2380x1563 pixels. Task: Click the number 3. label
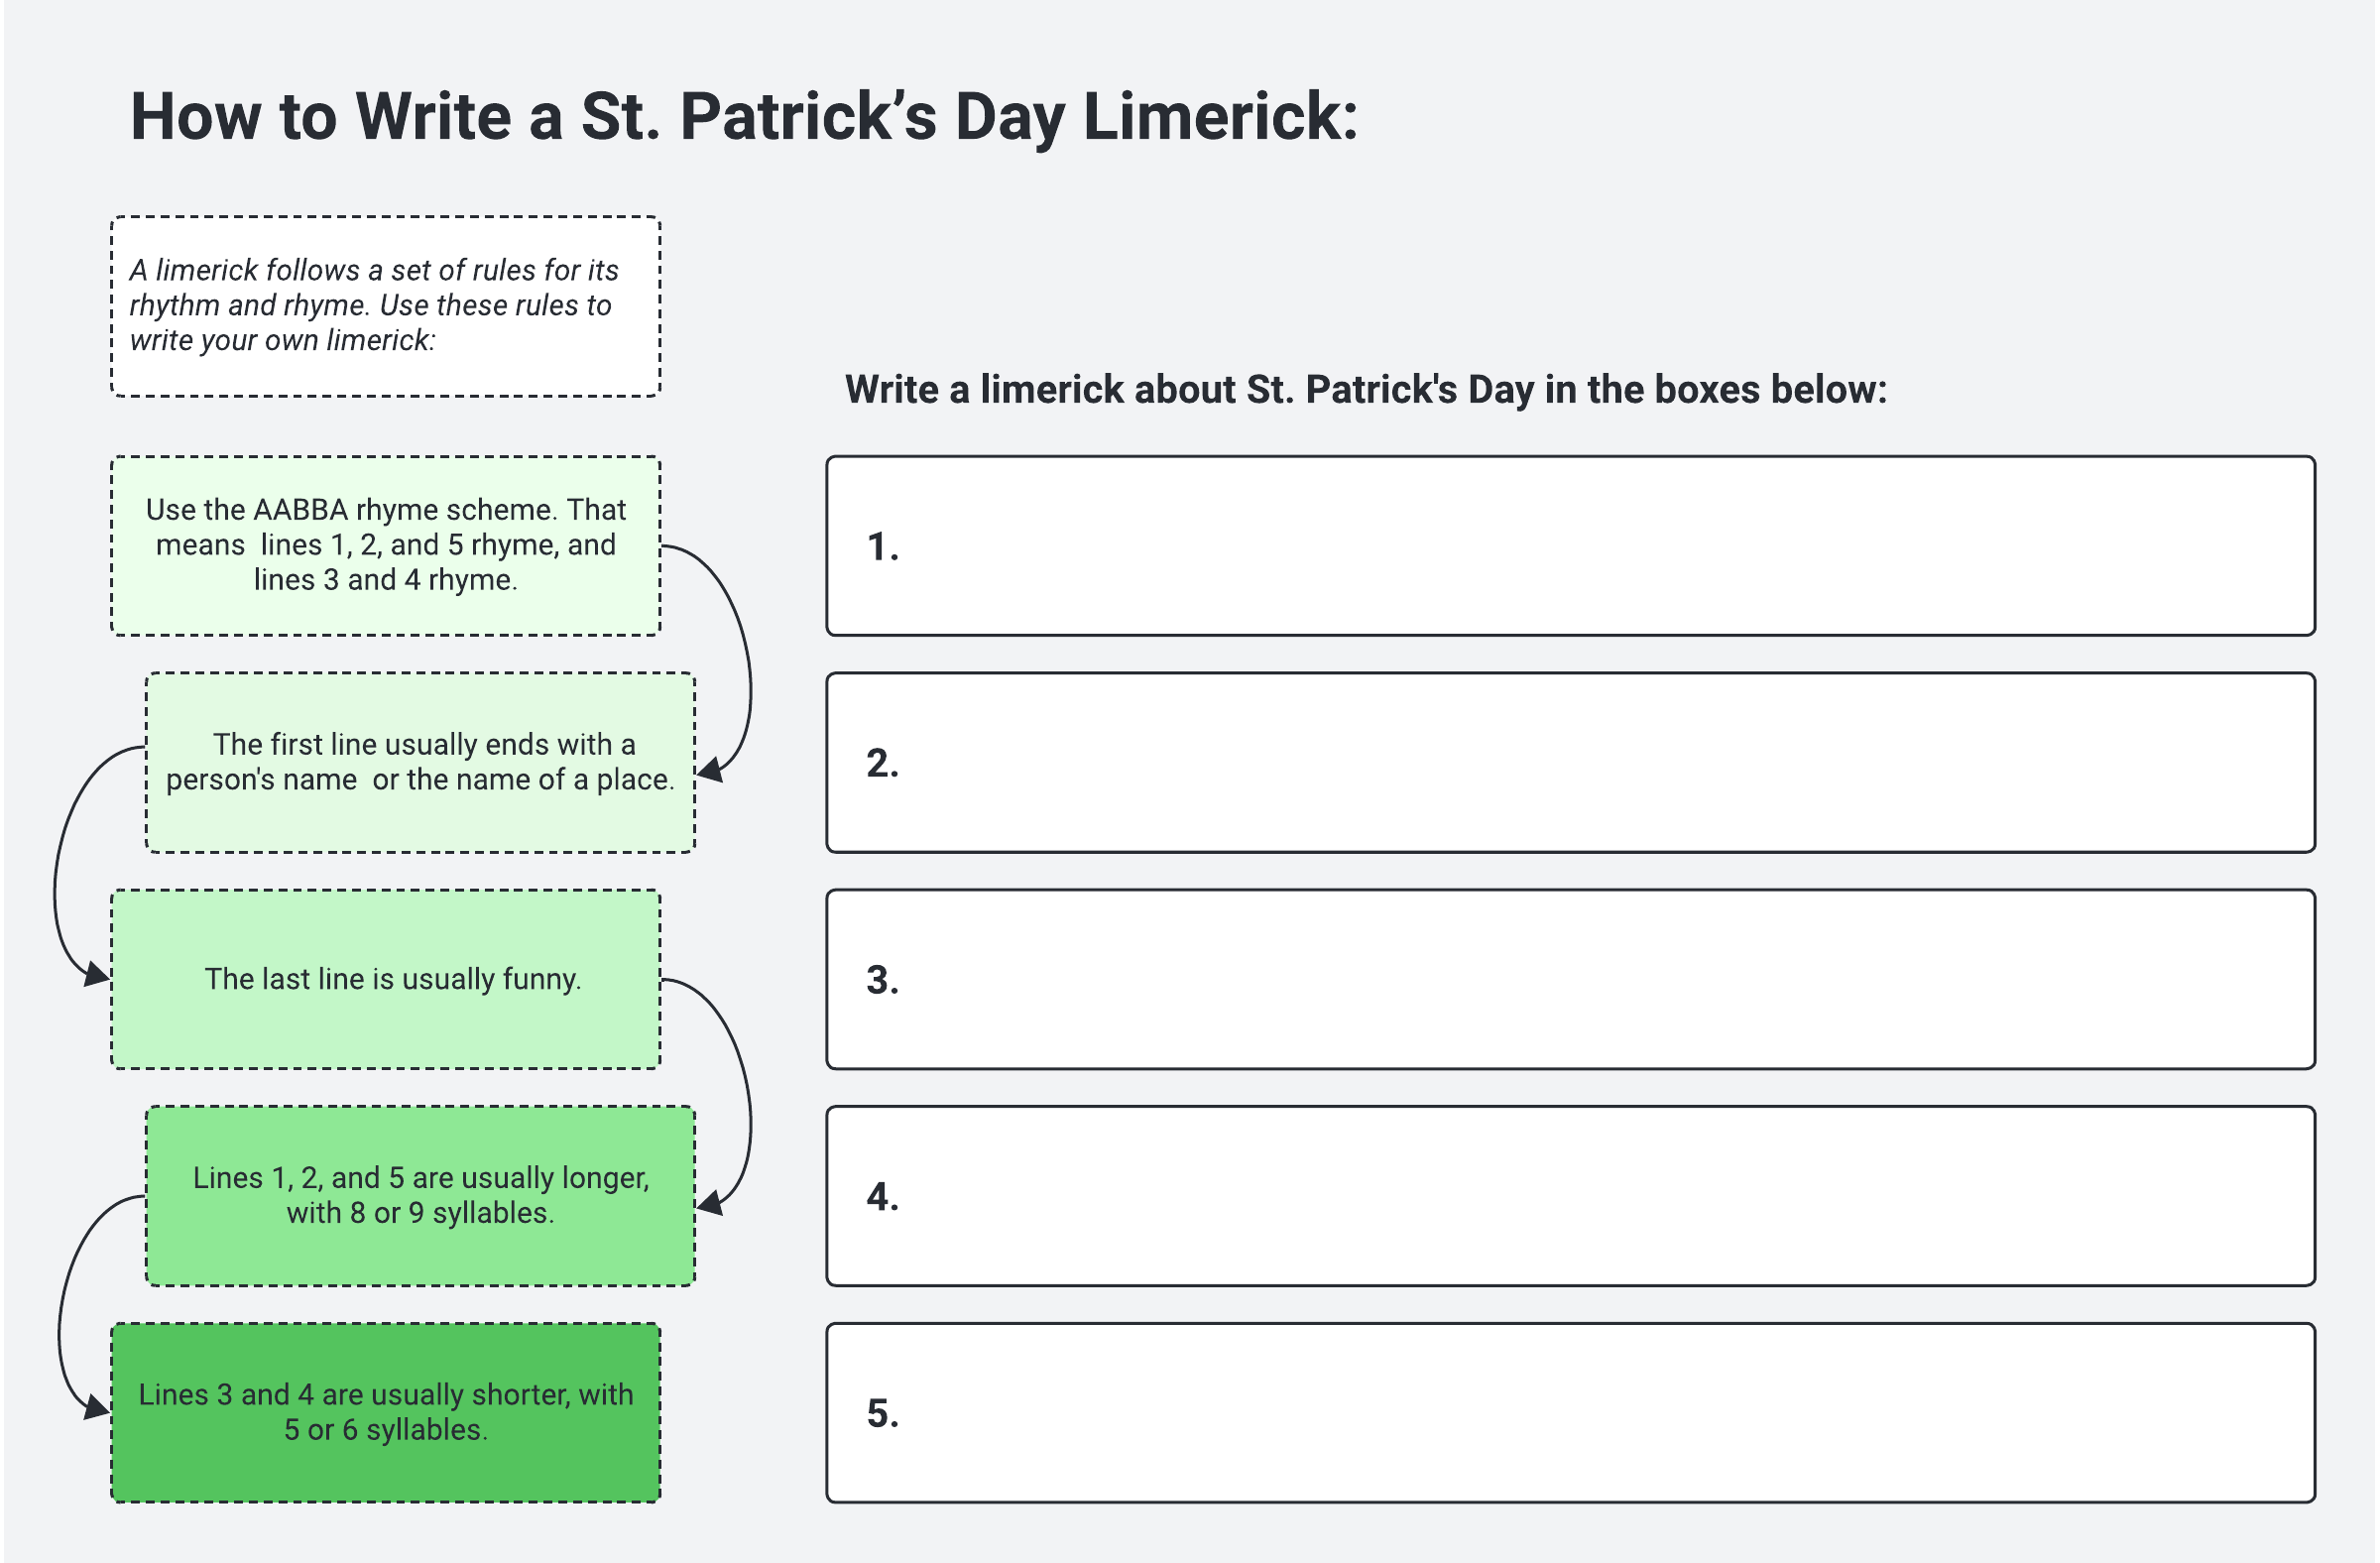tap(882, 980)
